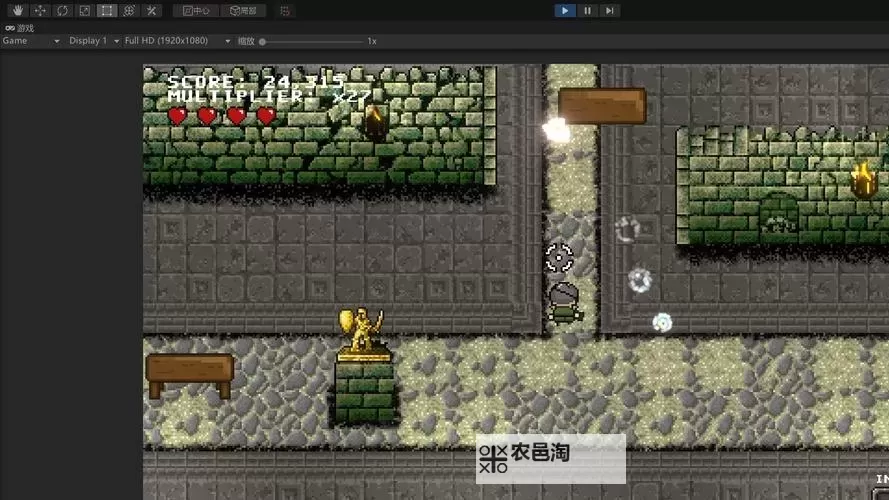This screenshot has width=889, height=500.
Task: Click the 1x scale value text
Action: [372, 41]
